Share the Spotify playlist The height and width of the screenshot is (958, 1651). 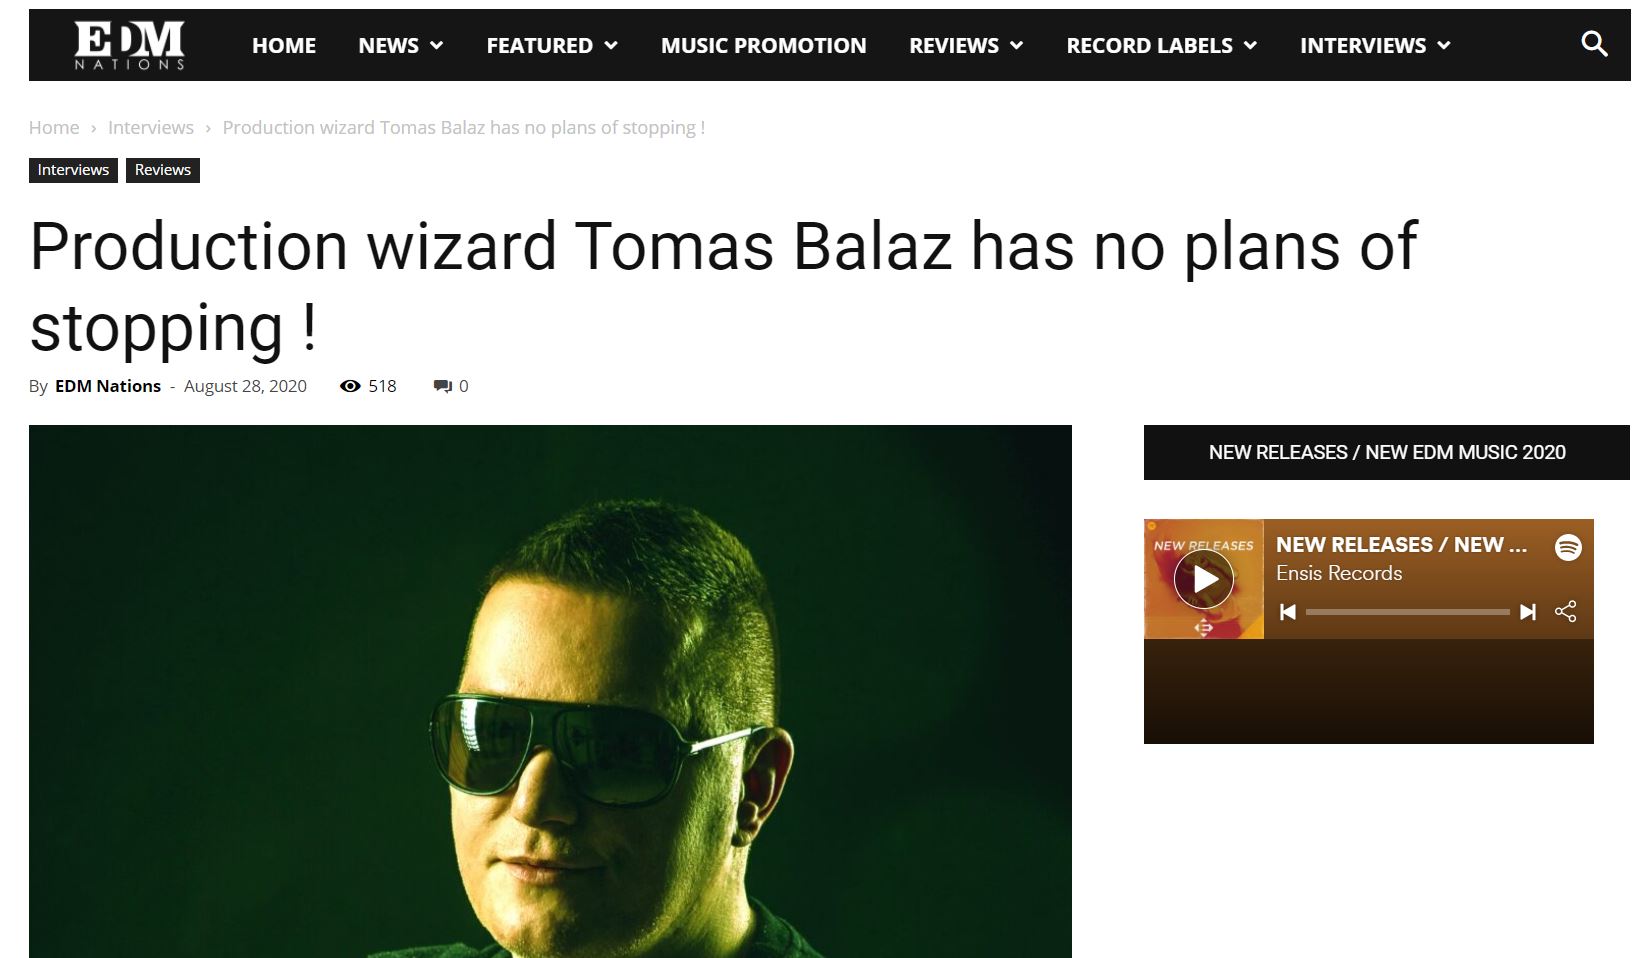pos(1566,612)
